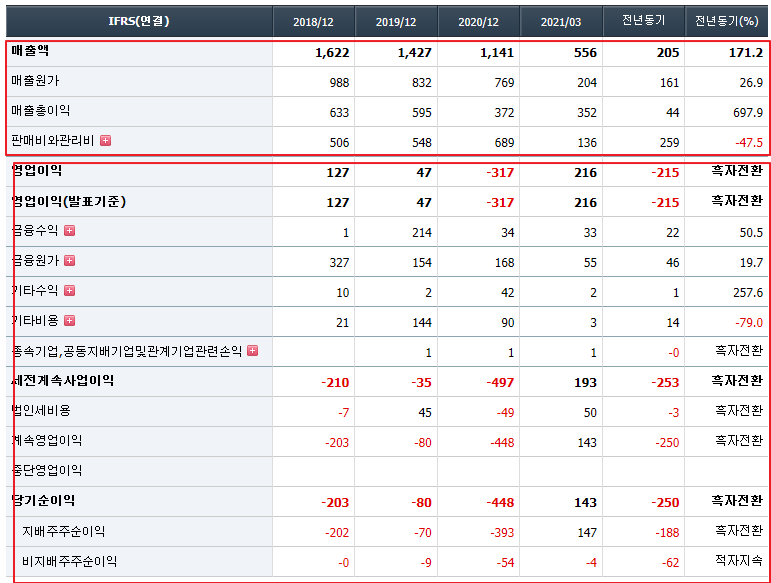Click the 세전계속사업이익 row label
The height and width of the screenshot is (583, 771).
(x=63, y=381)
